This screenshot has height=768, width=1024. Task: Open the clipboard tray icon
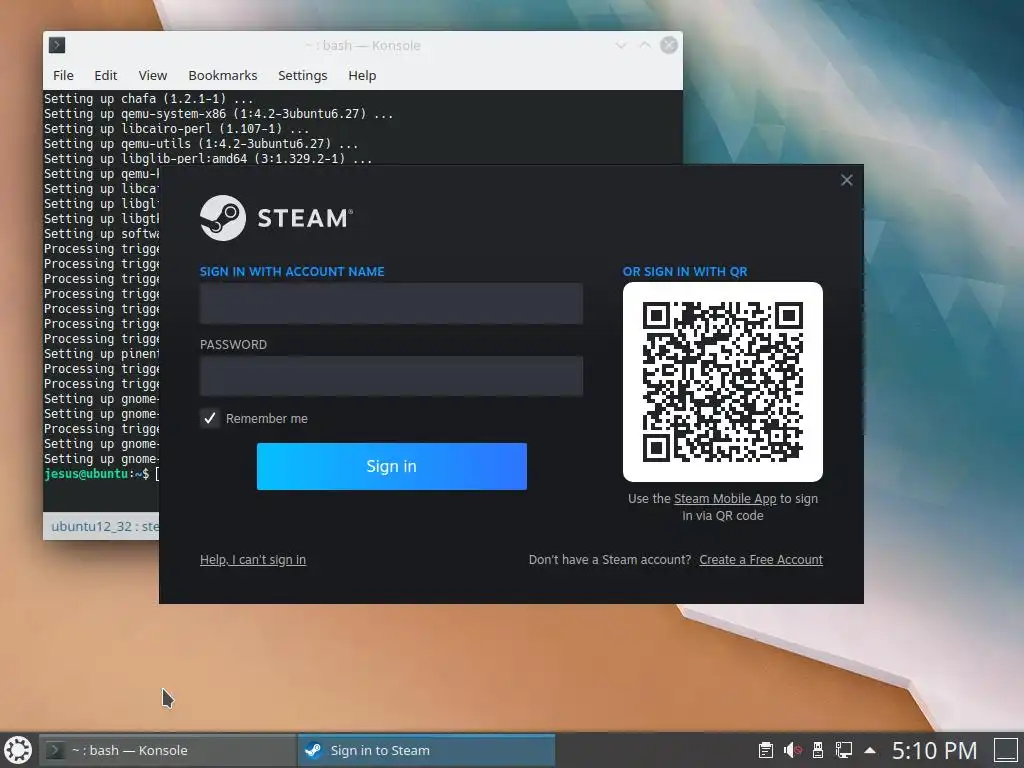(x=765, y=750)
